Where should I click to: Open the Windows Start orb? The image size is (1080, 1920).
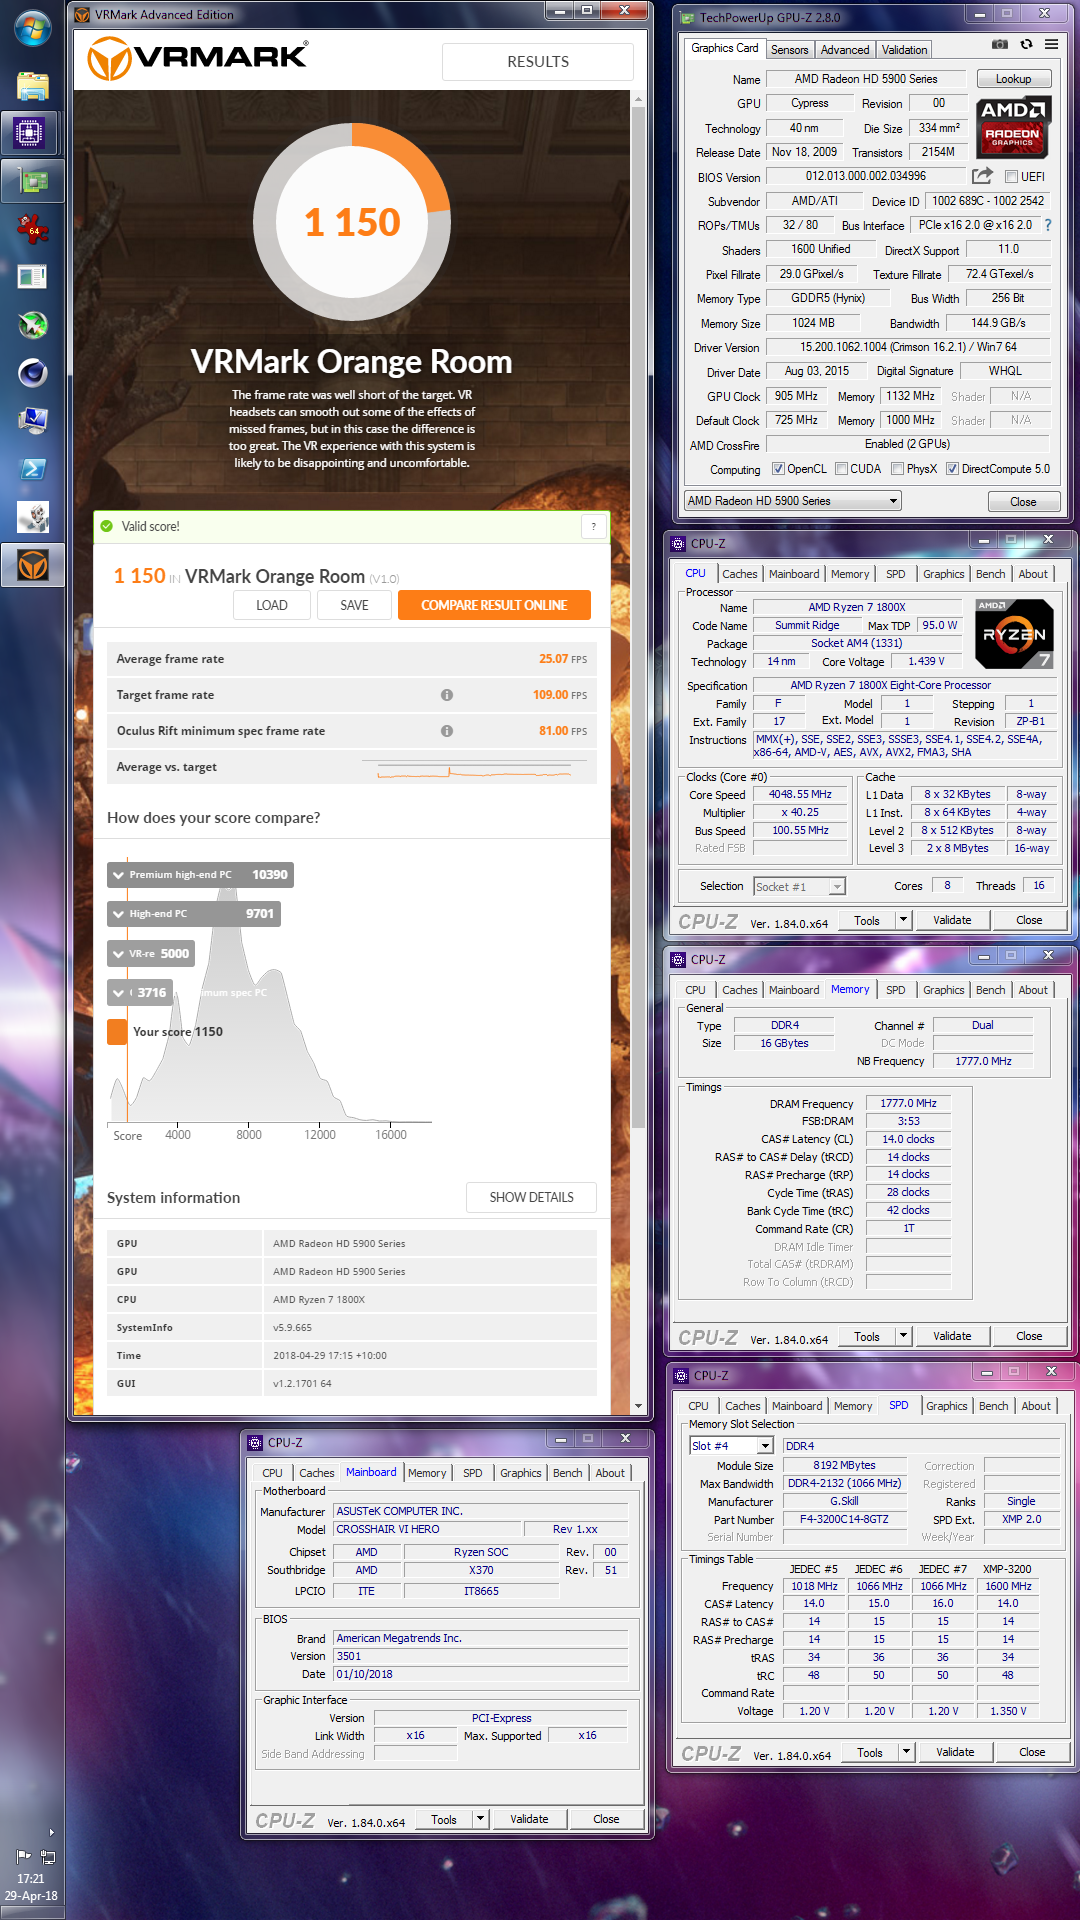(x=33, y=29)
